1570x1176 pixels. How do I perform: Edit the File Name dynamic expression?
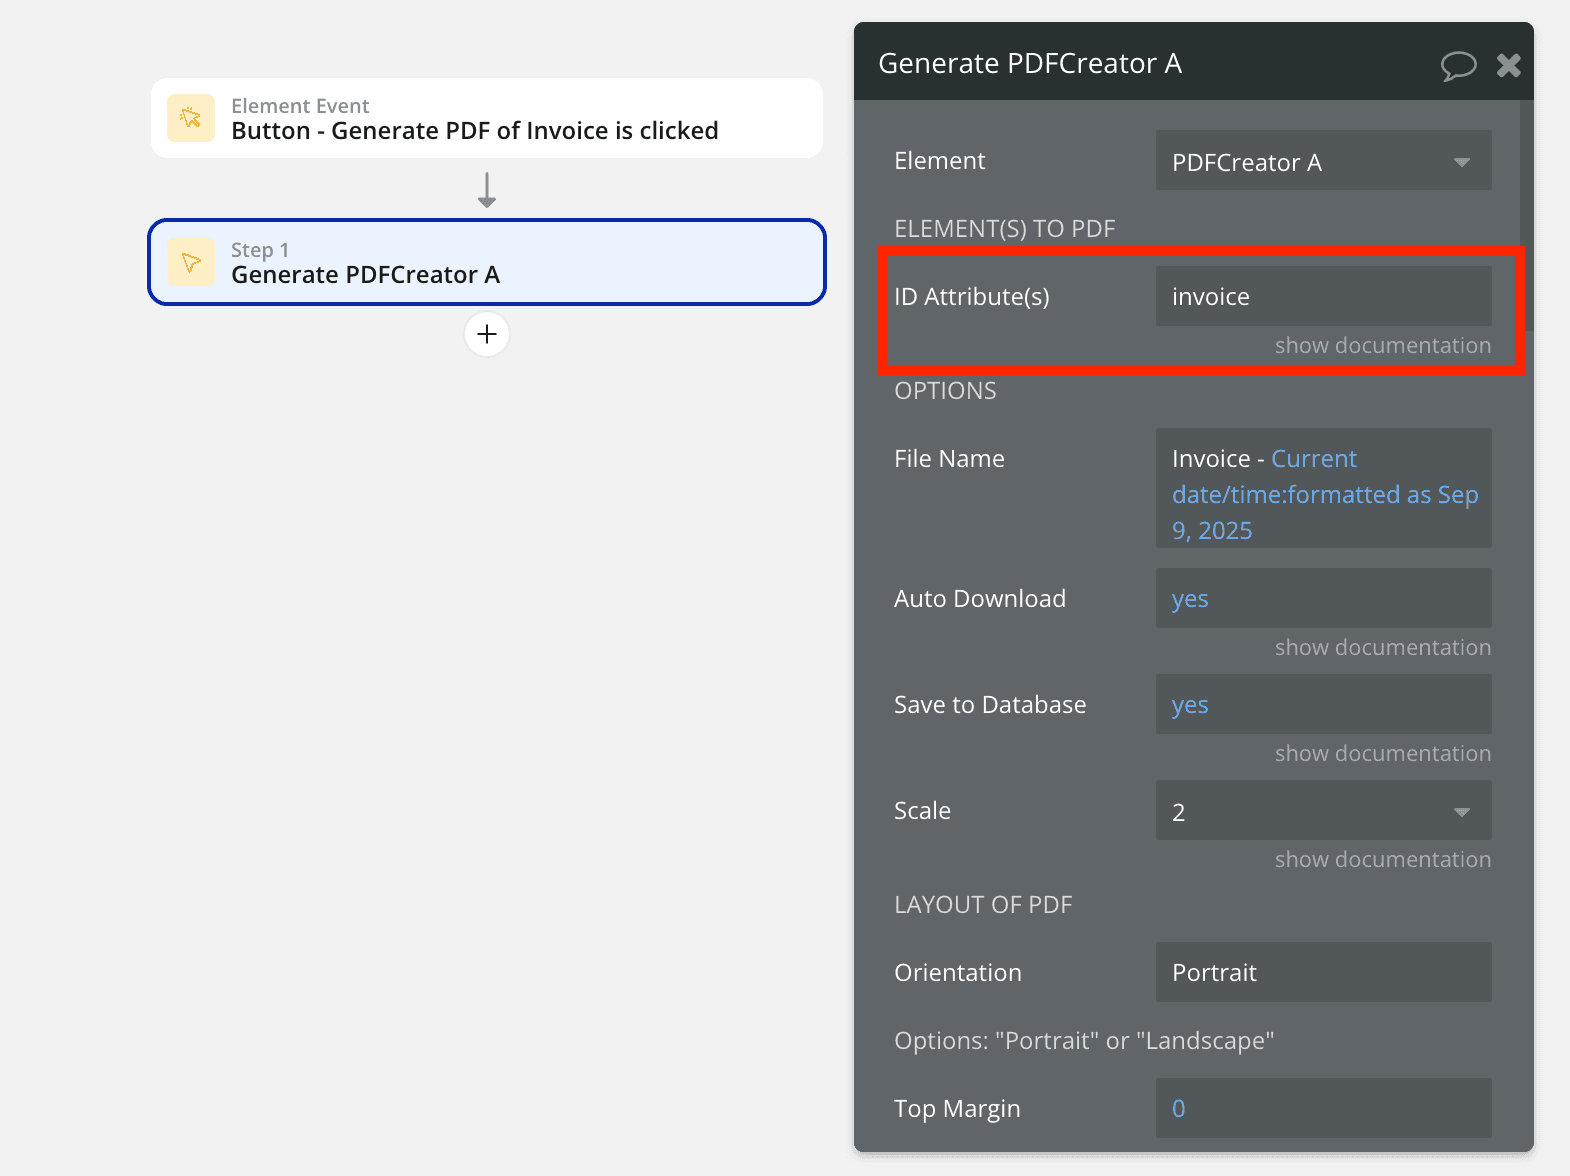1323,494
